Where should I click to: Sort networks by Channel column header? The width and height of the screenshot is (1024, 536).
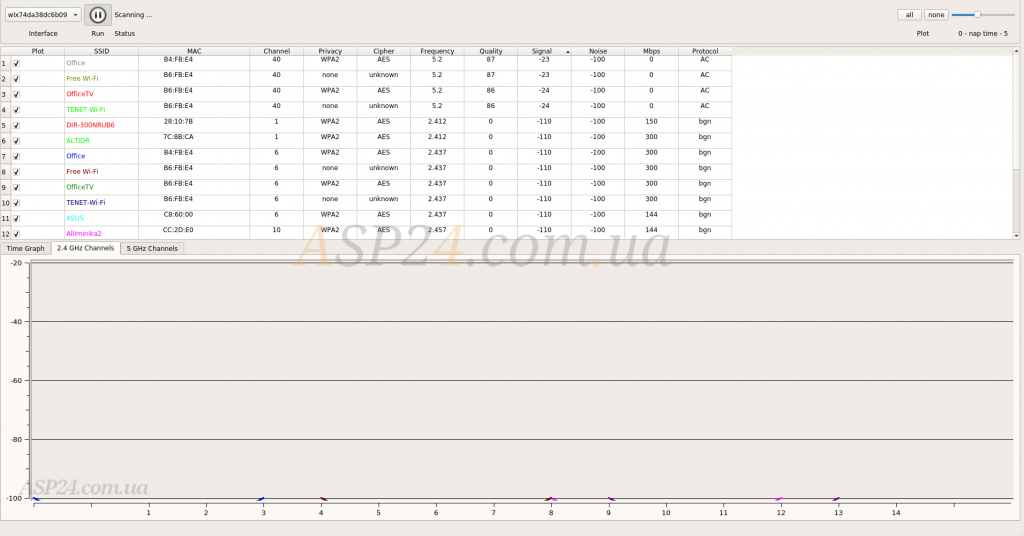tap(277, 51)
